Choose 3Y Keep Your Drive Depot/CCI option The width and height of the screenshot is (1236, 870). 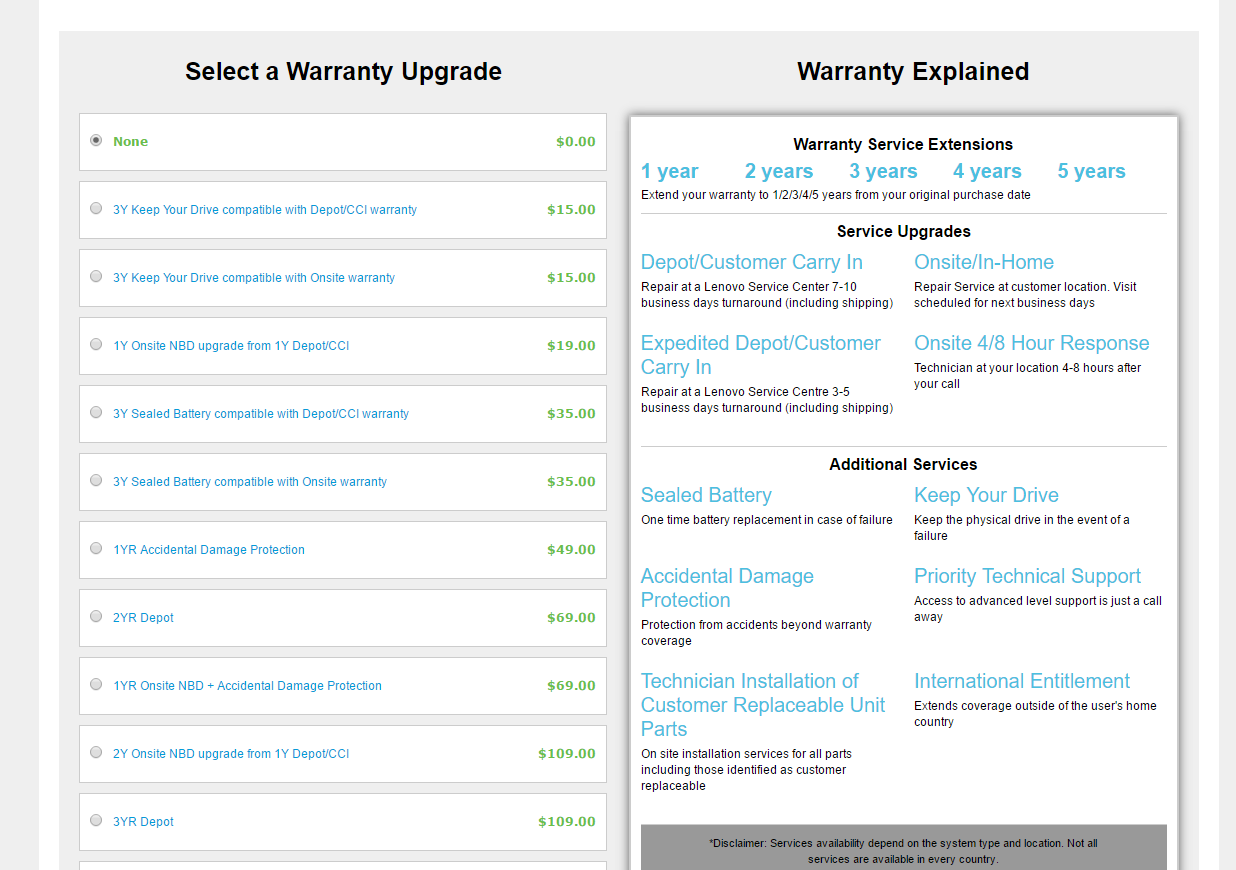click(96, 208)
